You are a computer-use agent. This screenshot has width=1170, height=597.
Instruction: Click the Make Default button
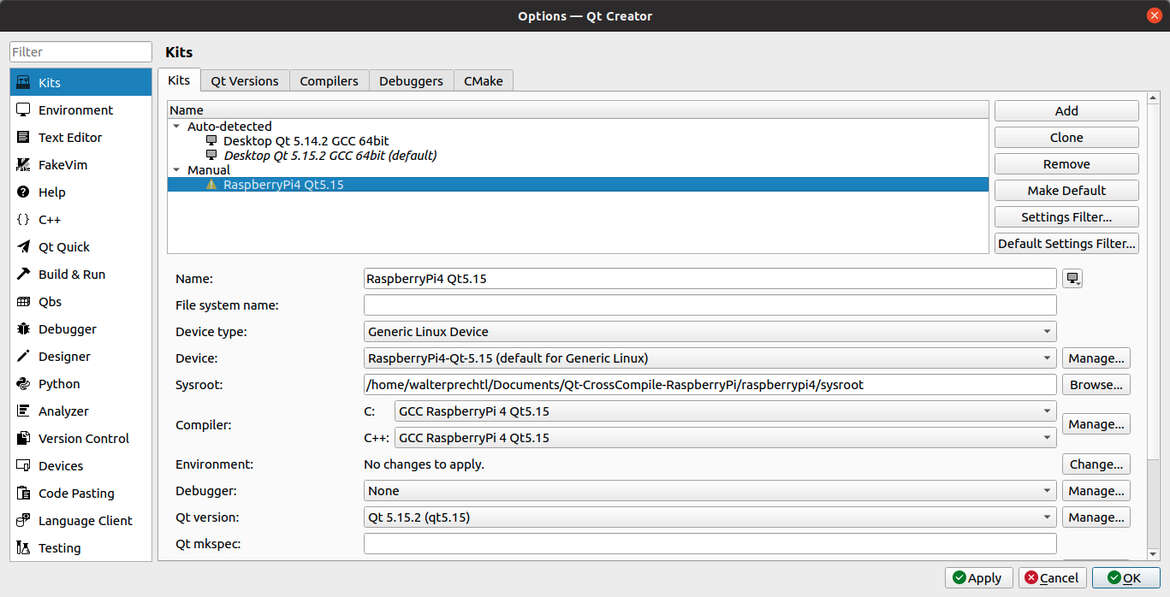(1066, 190)
